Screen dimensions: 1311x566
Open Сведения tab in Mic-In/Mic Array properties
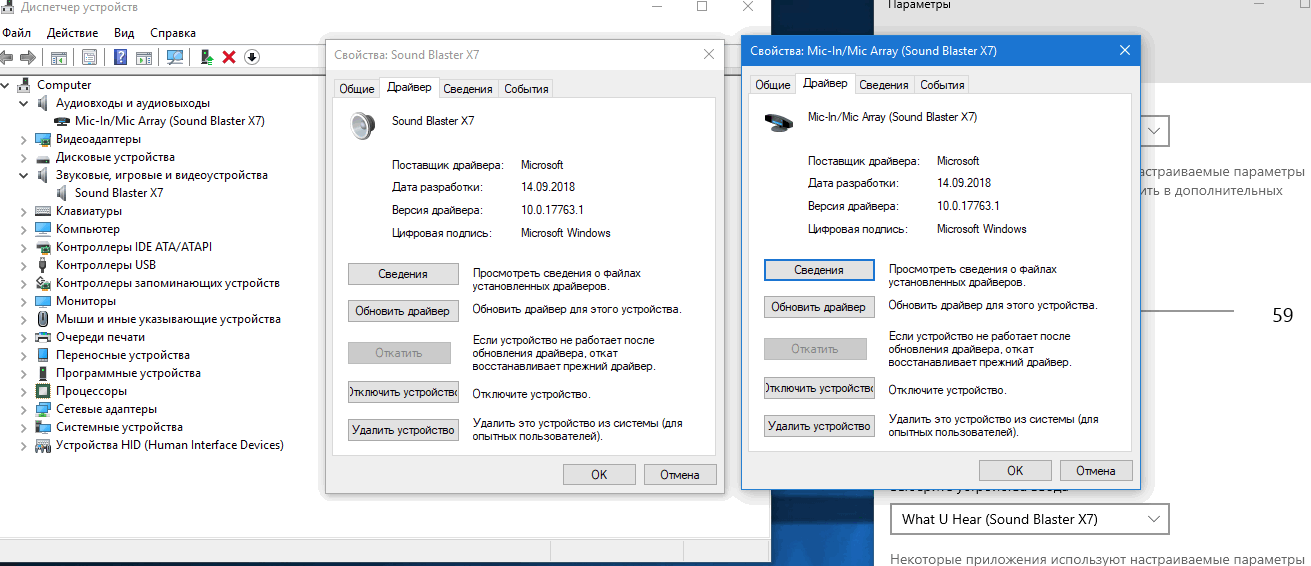(884, 85)
